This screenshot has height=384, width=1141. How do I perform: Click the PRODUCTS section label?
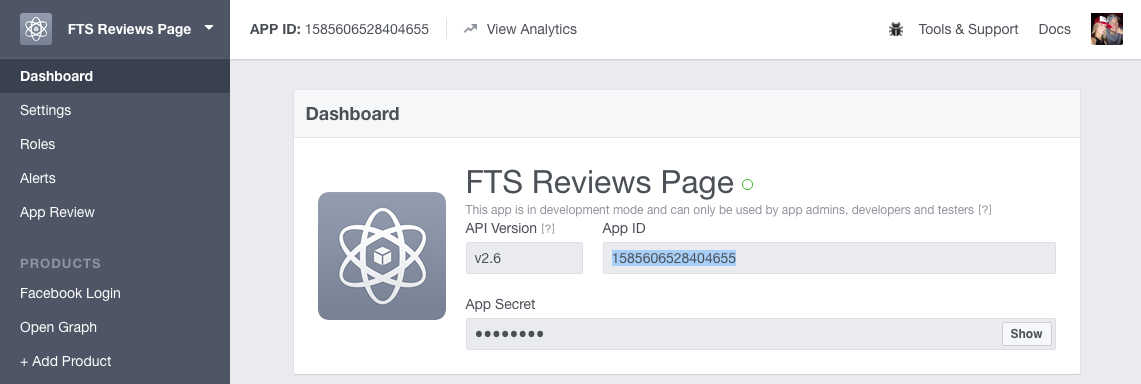point(60,263)
